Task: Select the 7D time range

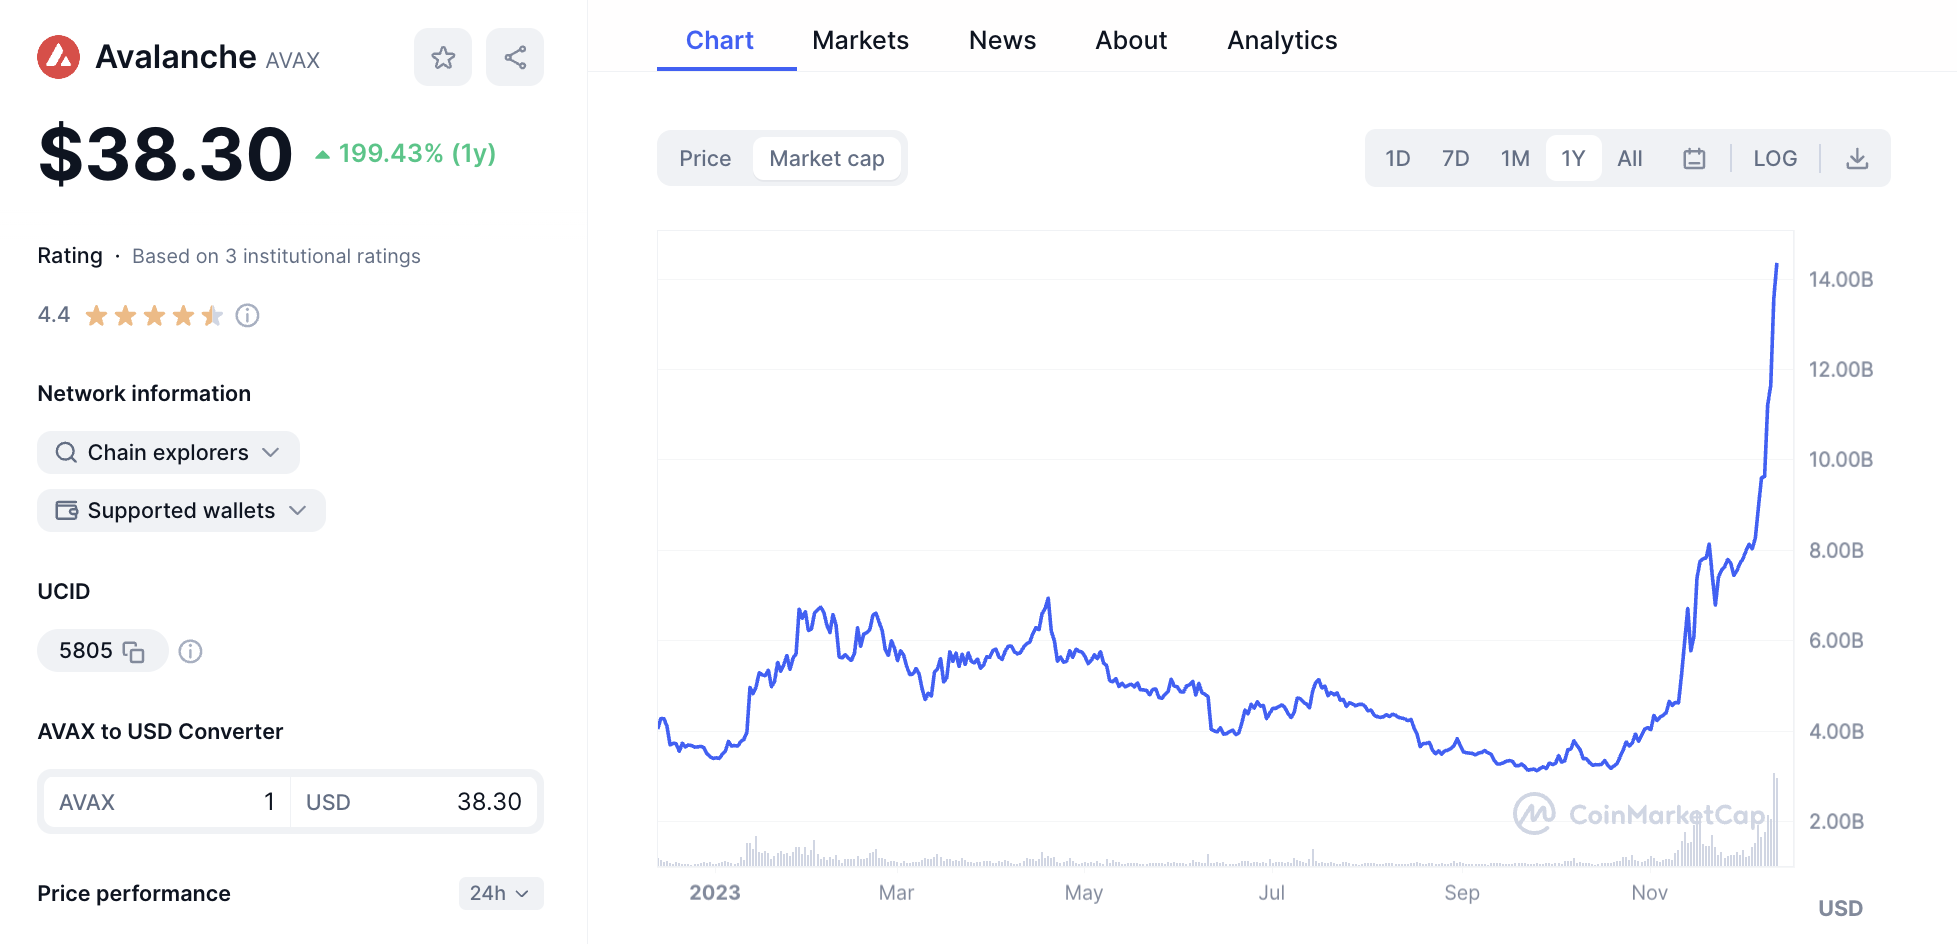Action: click(1455, 158)
